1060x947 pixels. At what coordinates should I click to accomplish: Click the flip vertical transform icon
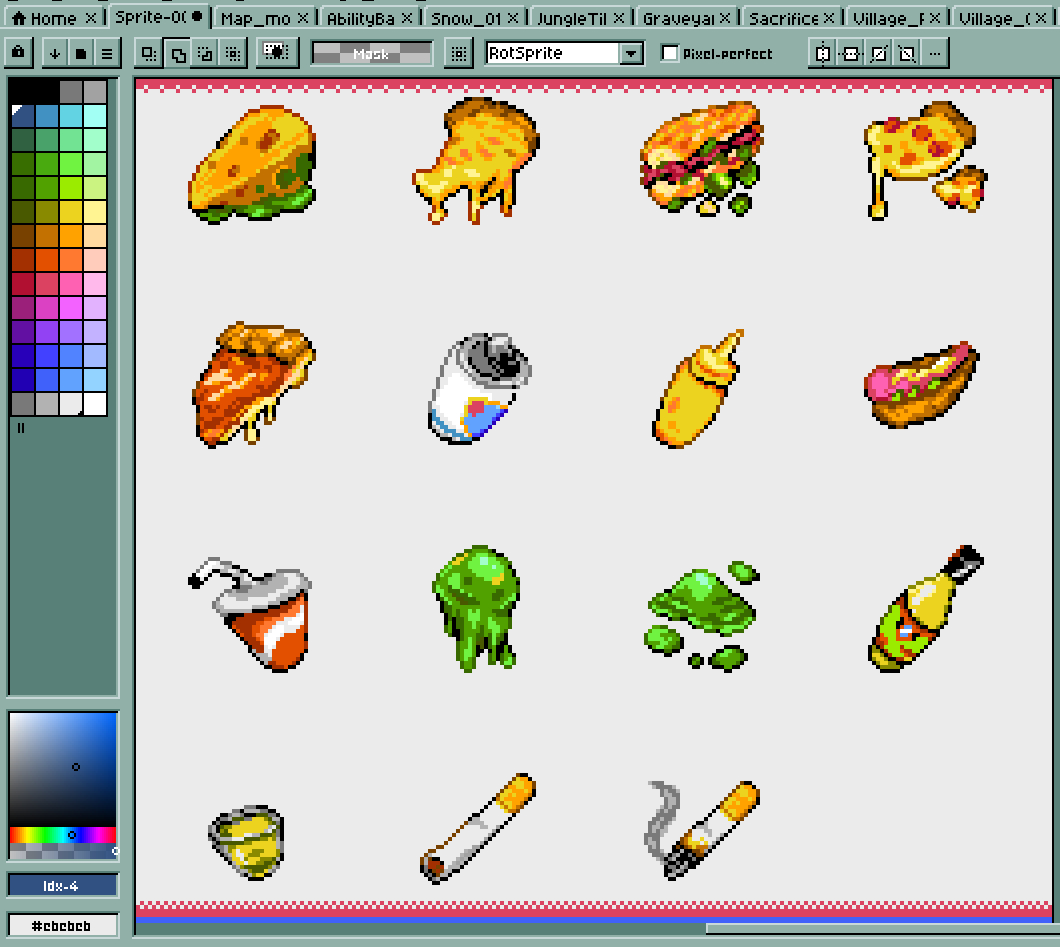tap(851, 53)
